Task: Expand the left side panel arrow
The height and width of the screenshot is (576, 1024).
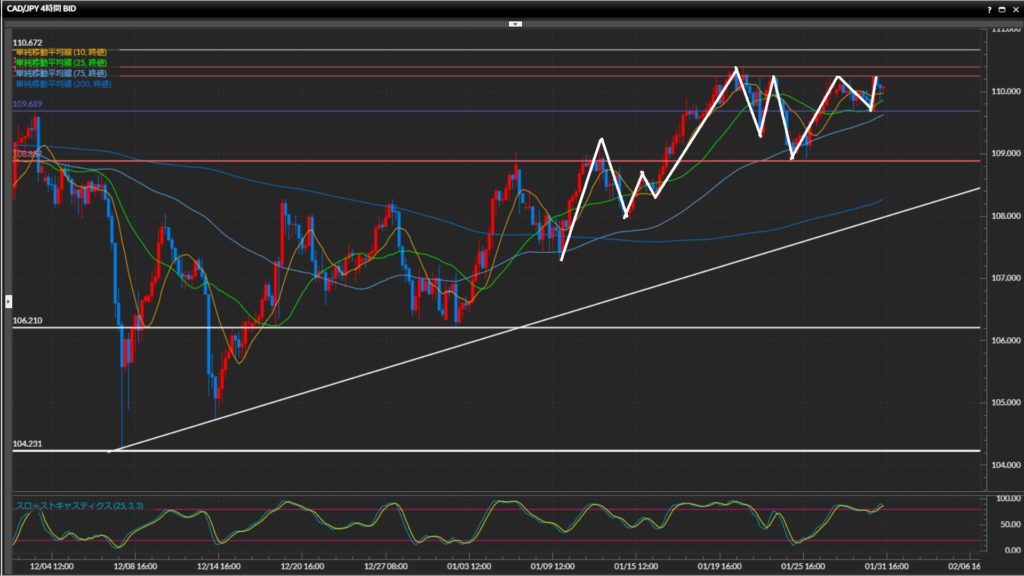Action: click(x=9, y=300)
